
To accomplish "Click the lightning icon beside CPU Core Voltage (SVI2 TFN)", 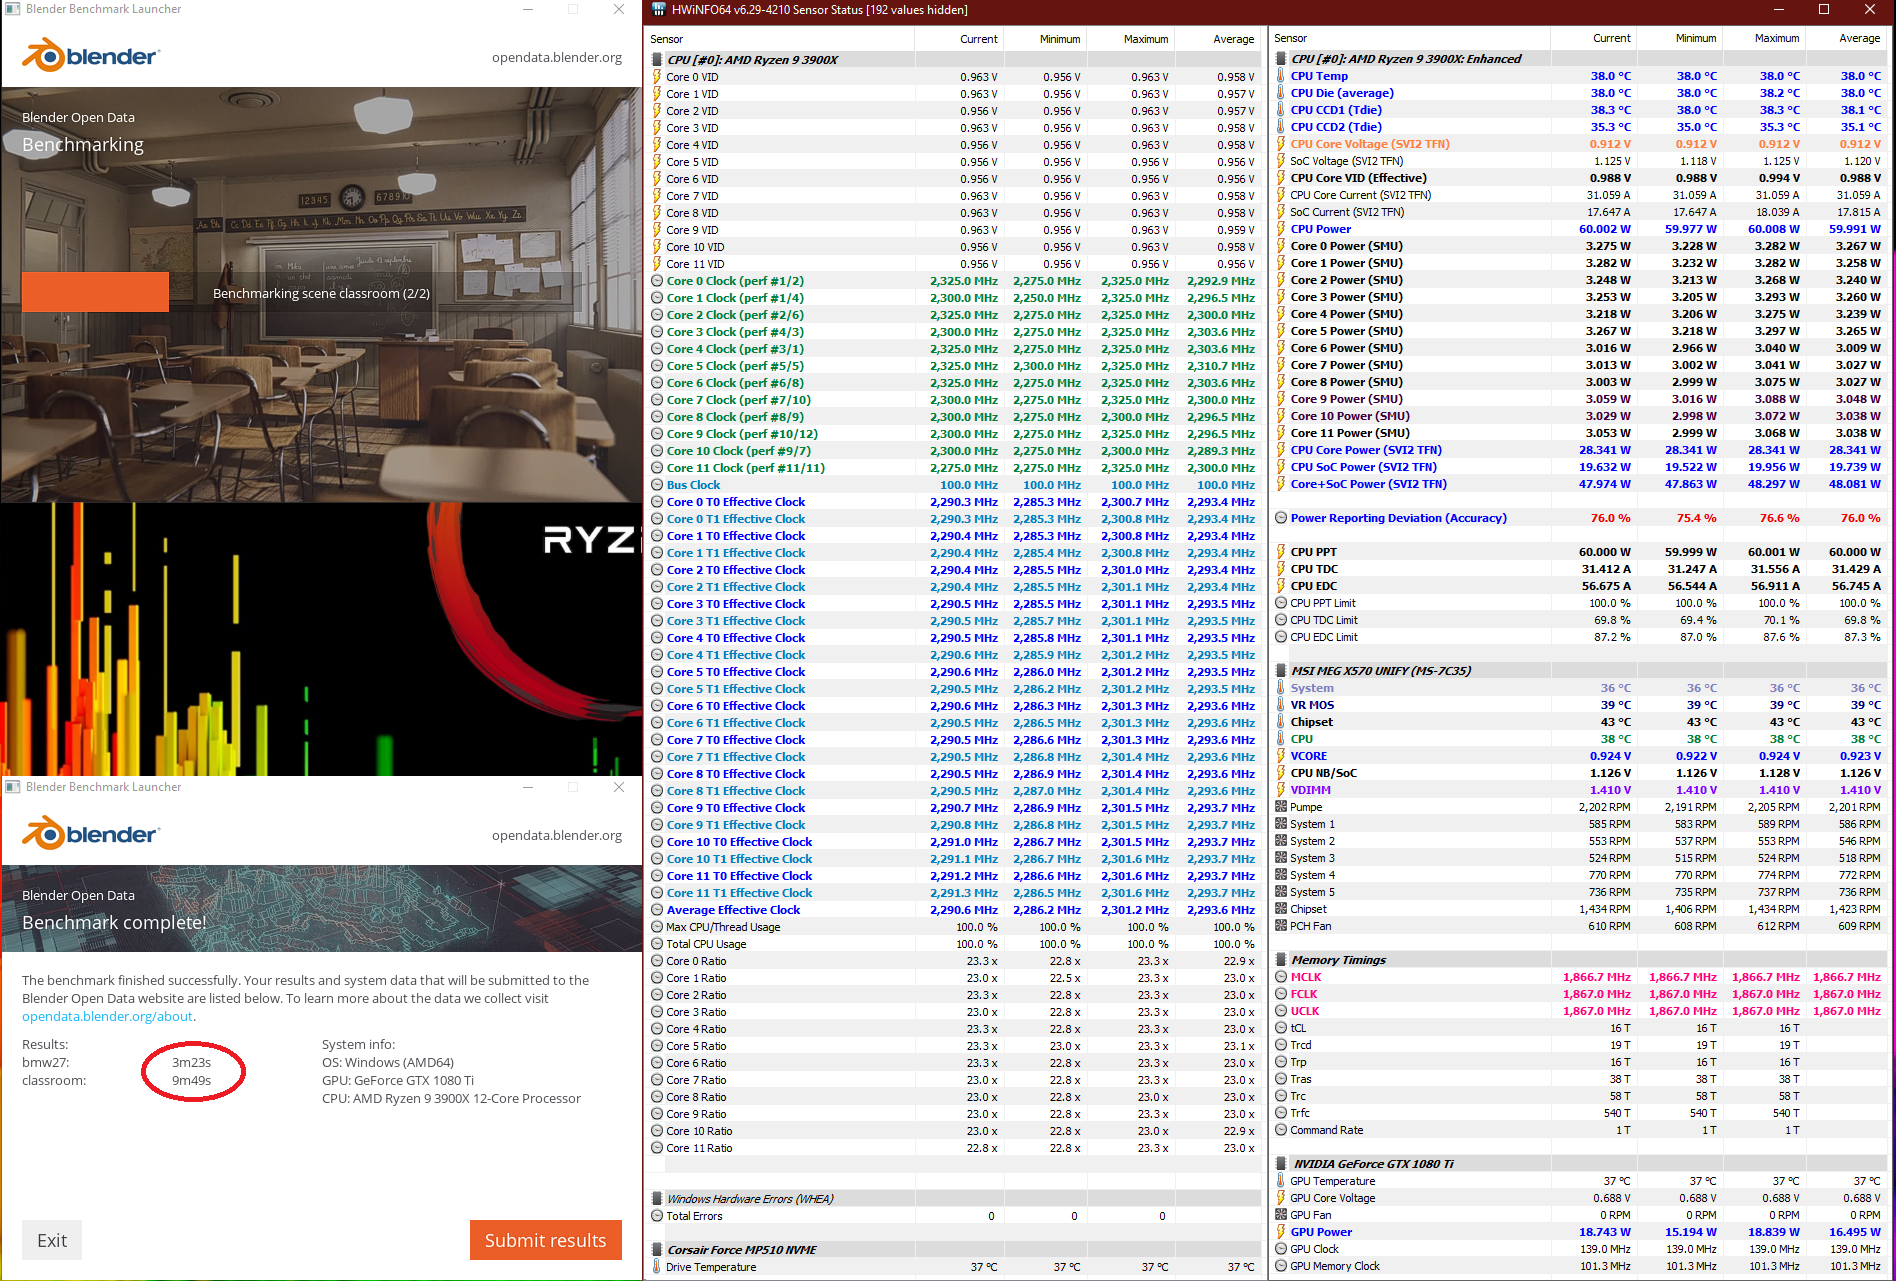I will pos(1281,144).
